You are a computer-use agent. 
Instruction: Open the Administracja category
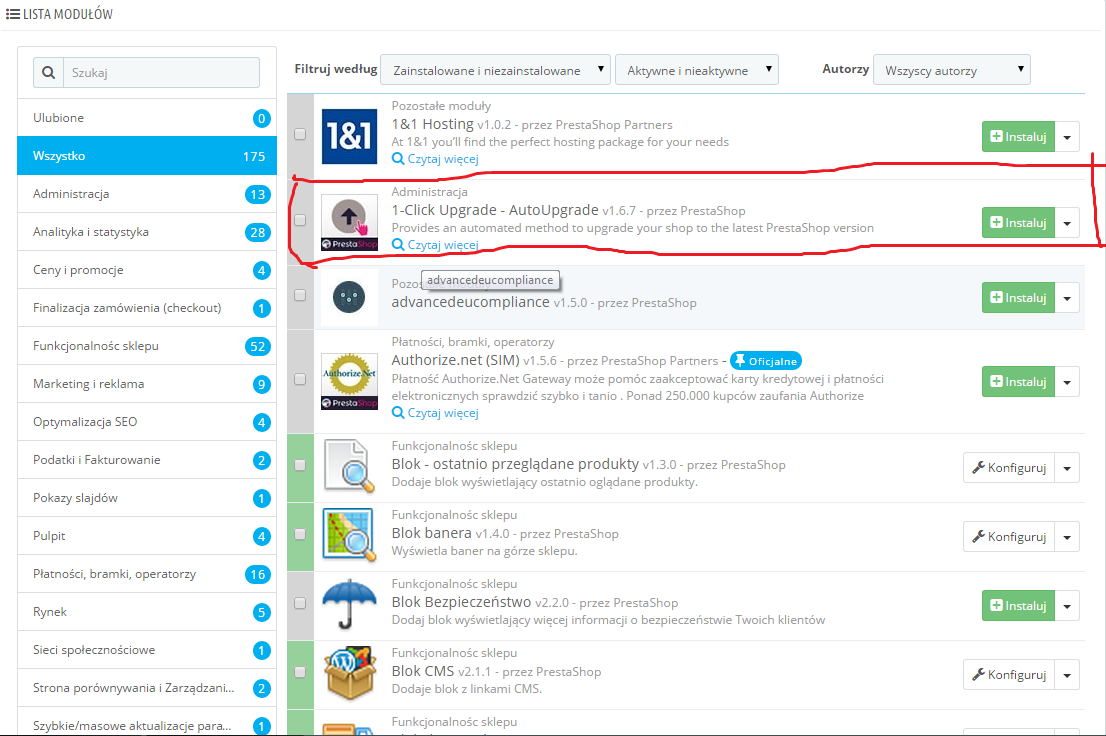coord(147,194)
